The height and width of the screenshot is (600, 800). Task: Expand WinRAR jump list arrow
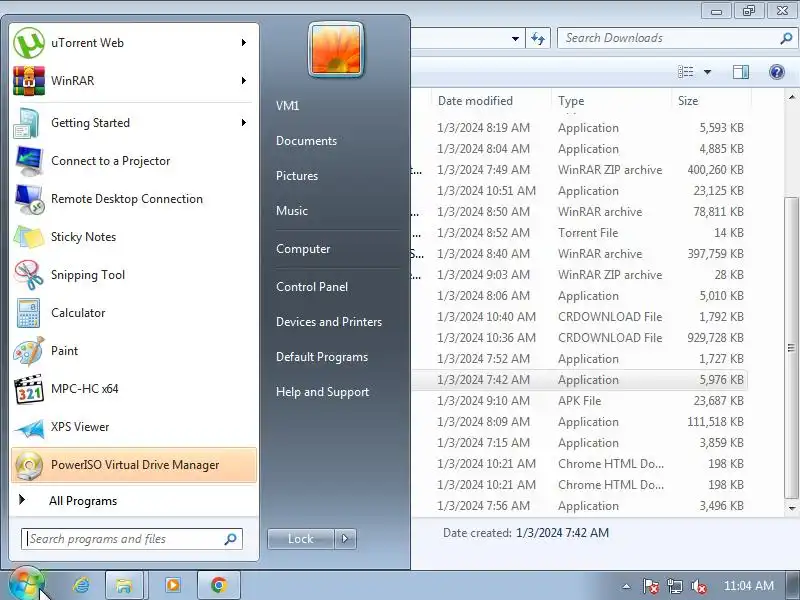tap(244, 81)
